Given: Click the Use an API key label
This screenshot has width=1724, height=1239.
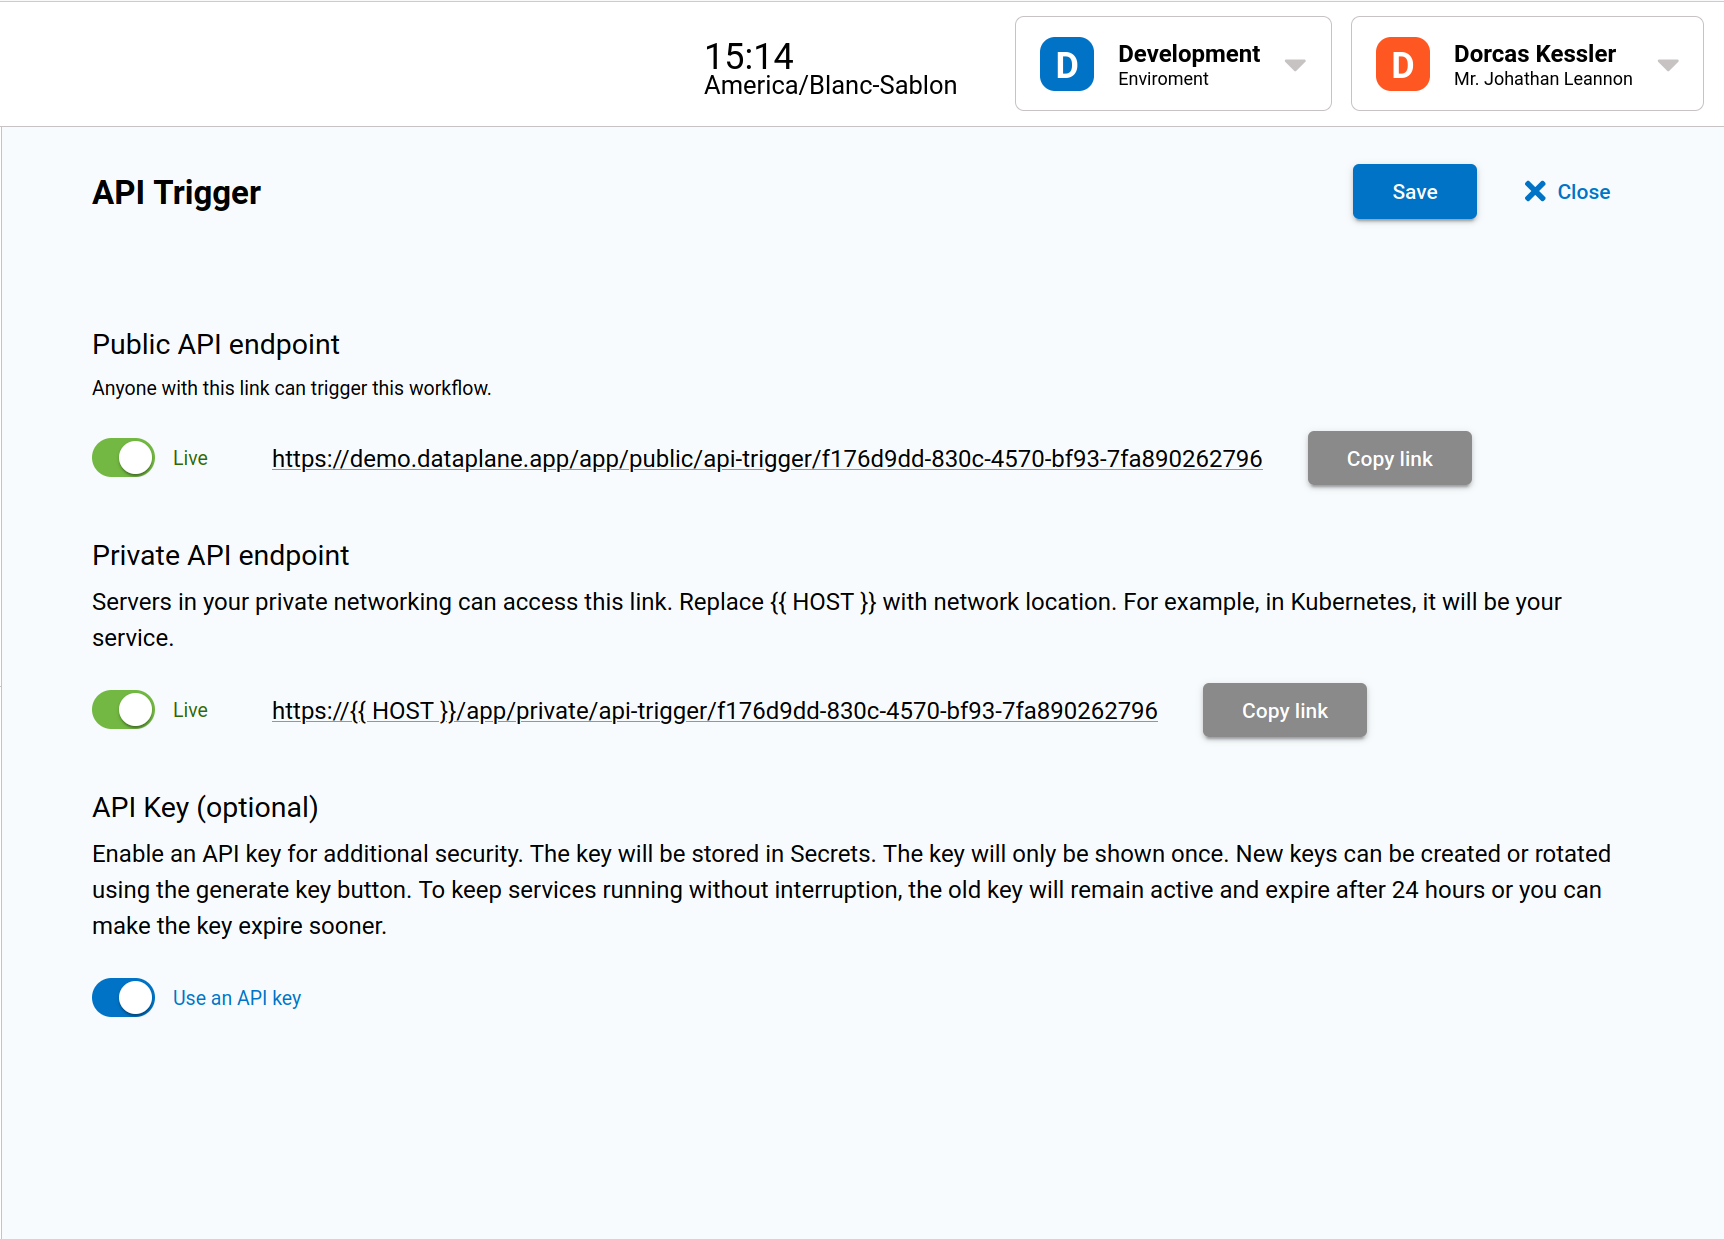Looking at the screenshot, I should 237,998.
